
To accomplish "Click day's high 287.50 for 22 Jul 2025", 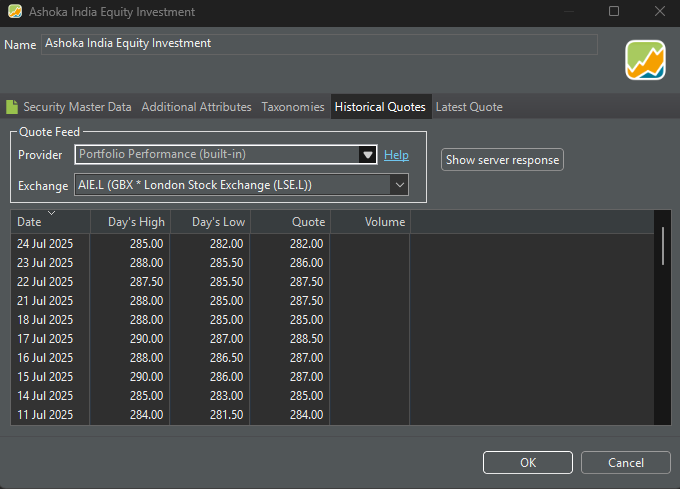I will click(x=147, y=282).
